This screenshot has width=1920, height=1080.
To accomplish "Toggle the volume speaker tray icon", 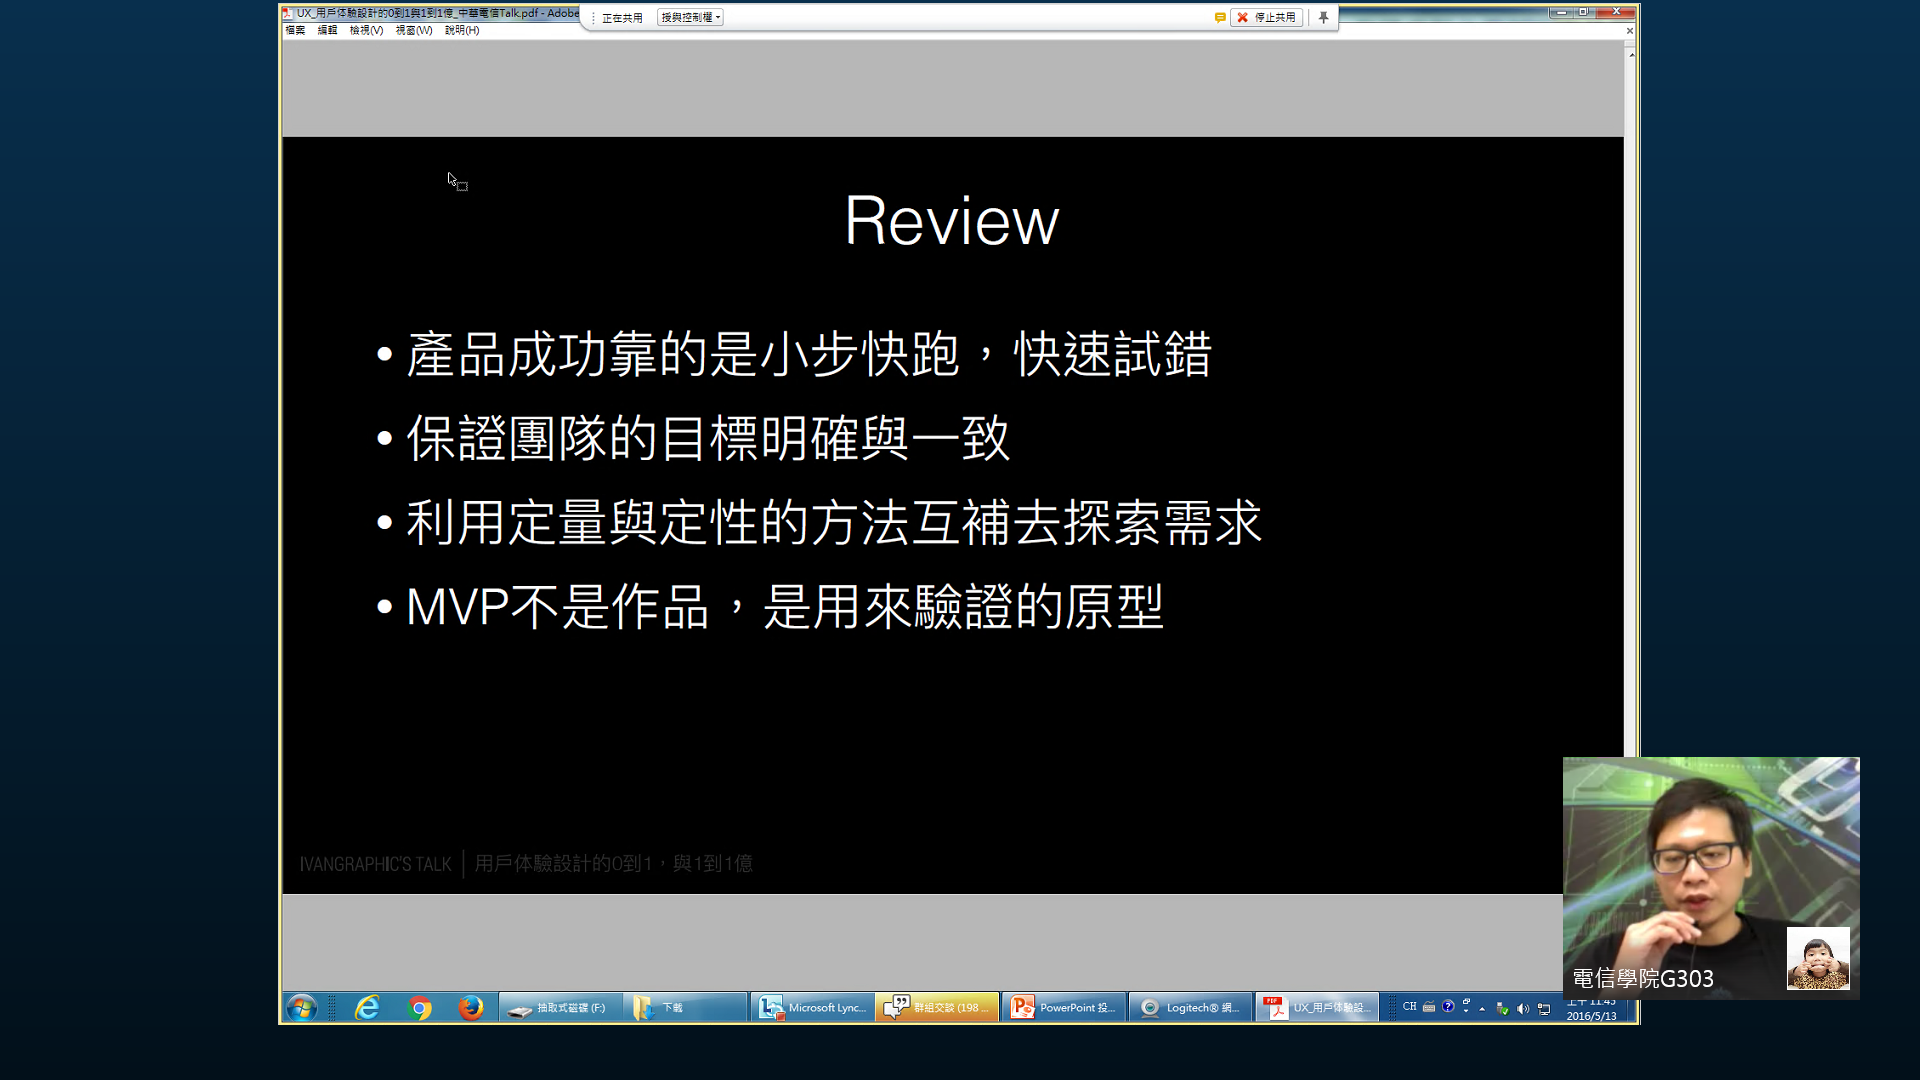I will [1523, 1008].
